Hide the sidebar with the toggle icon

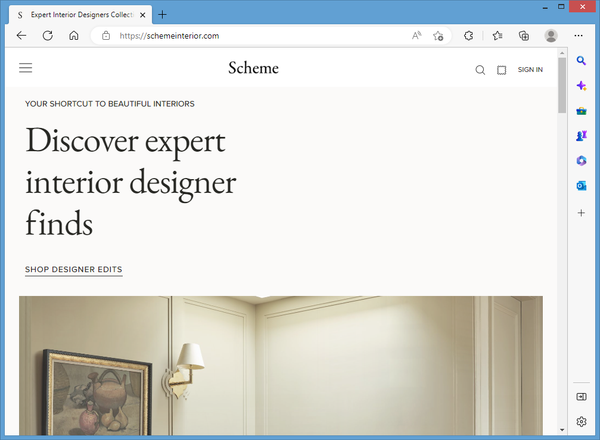[x=581, y=397]
